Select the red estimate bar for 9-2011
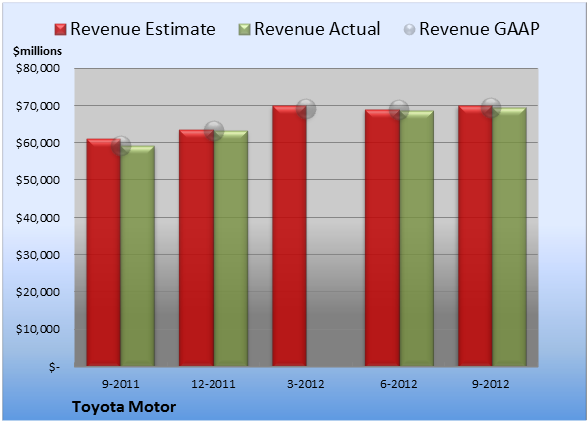This screenshot has width=588, height=422. pos(104,252)
